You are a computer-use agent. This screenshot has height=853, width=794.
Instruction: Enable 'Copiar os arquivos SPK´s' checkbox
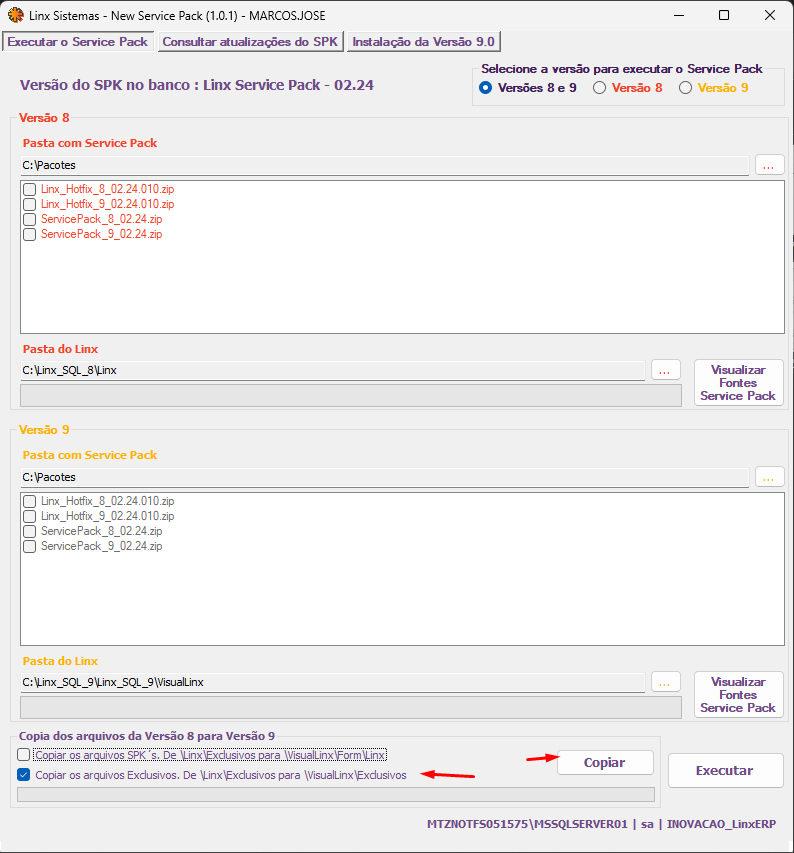point(23,755)
